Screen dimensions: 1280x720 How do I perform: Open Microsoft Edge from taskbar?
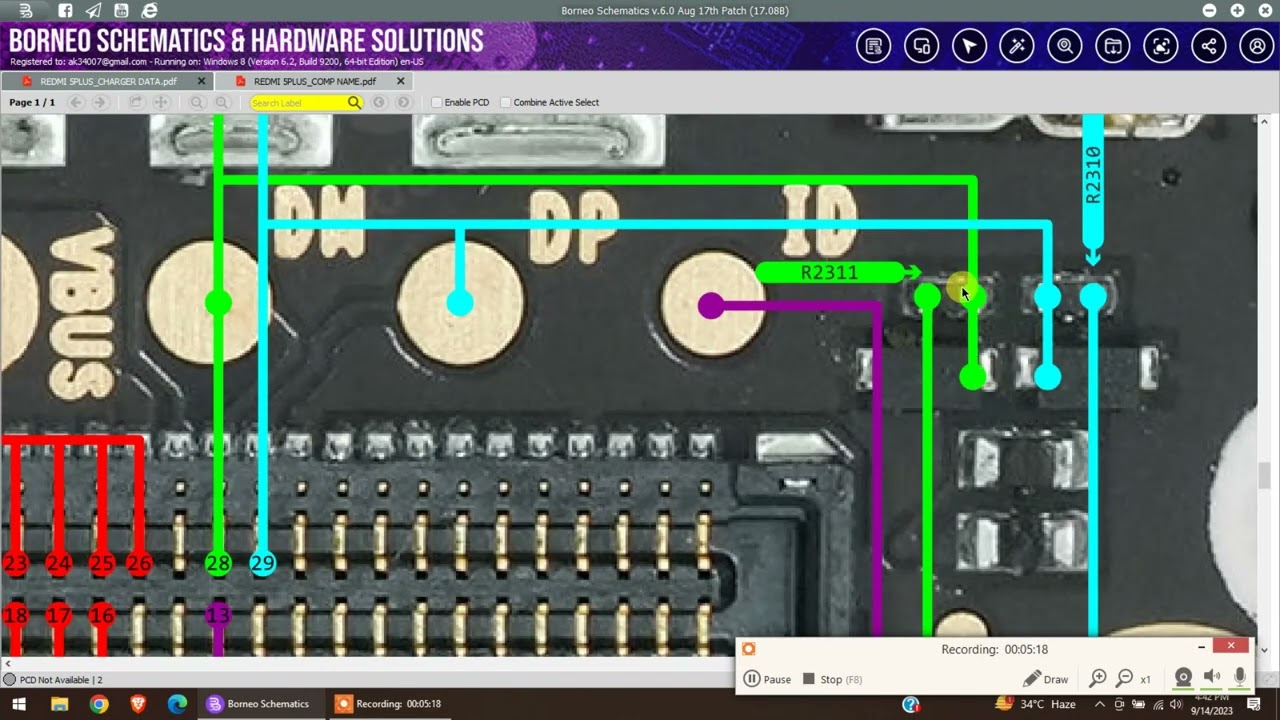[177, 704]
